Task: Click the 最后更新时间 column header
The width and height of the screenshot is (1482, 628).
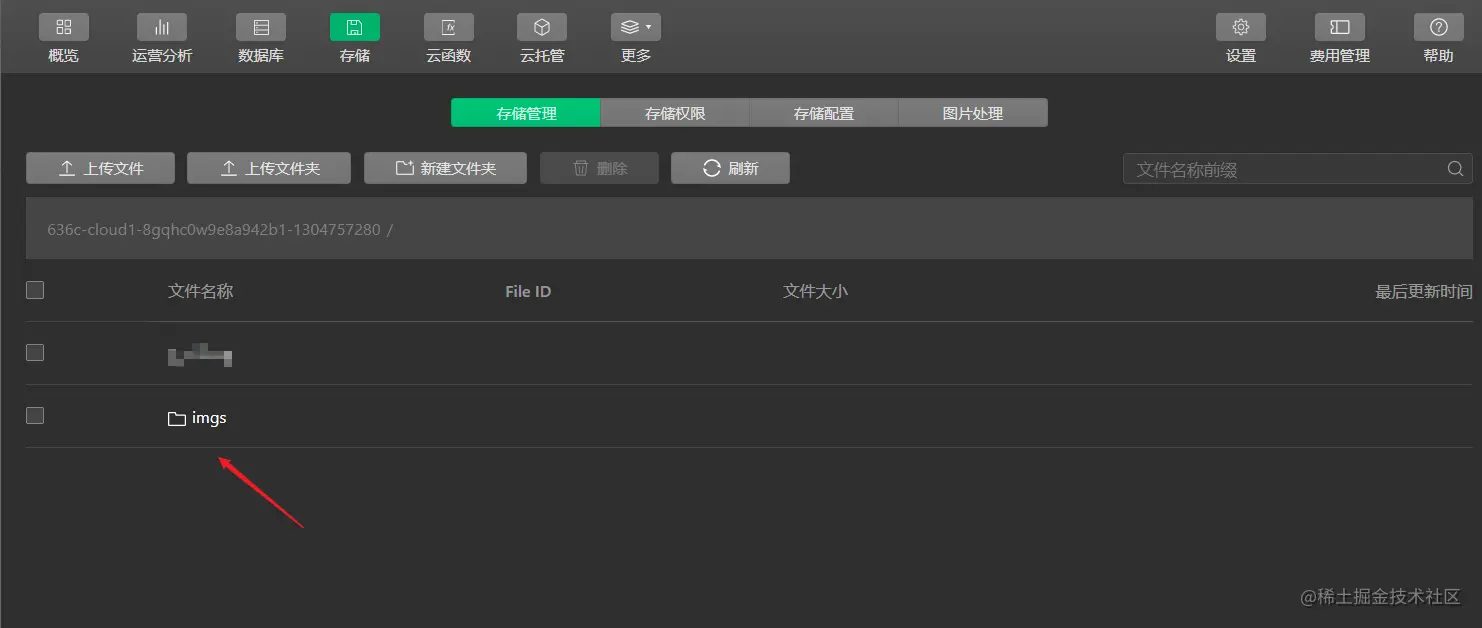Action: pyautogui.click(x=1423, y=291)
